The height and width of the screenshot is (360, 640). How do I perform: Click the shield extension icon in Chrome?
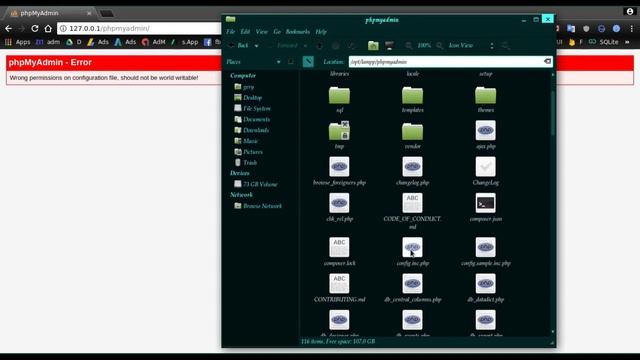(586, 29)
